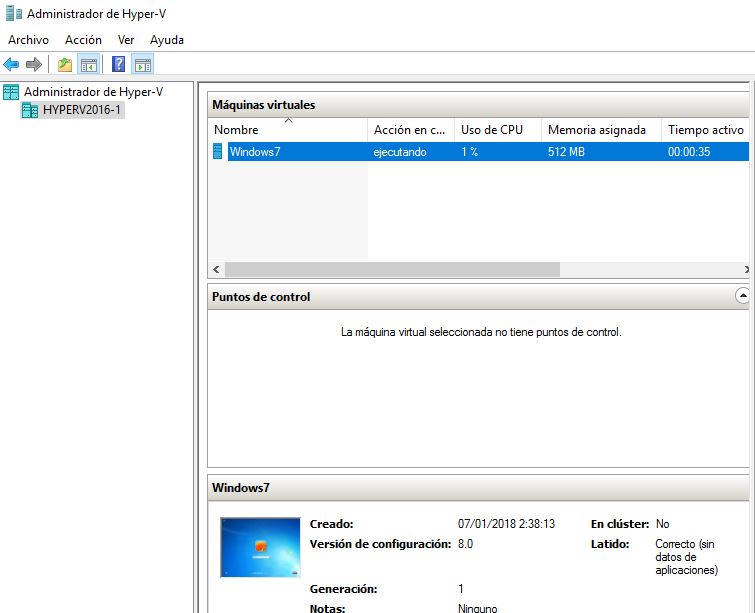
Task: Sort by Tiempo activo column header
Action: pyautogui.click(x=705, y=130)
